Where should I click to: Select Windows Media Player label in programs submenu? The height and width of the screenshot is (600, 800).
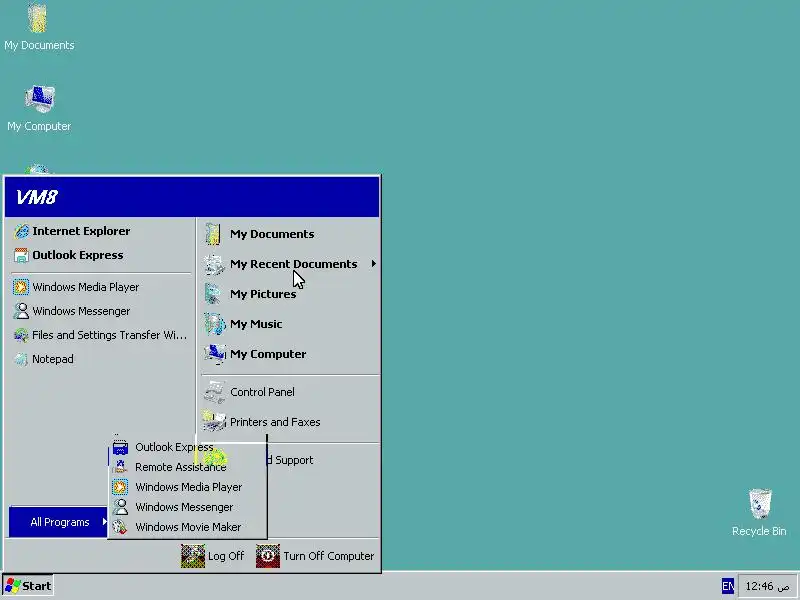point(189,487)
